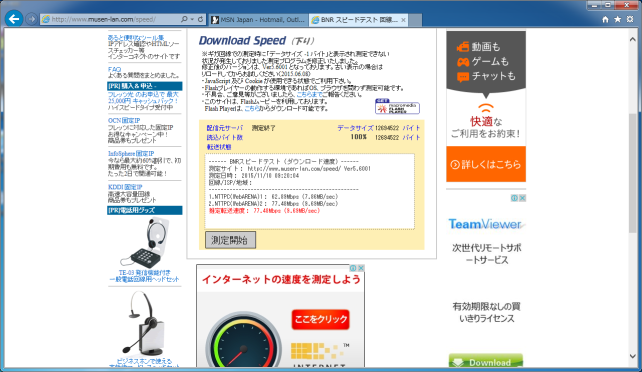Viewport: 642px width, 372px height.
Task: Click the scrollbar down arrow
Action: pos(633,356)
